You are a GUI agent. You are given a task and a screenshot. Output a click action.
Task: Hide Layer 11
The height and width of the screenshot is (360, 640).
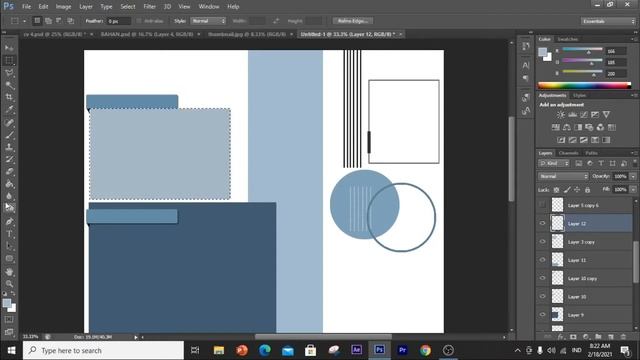pos(542,260)
